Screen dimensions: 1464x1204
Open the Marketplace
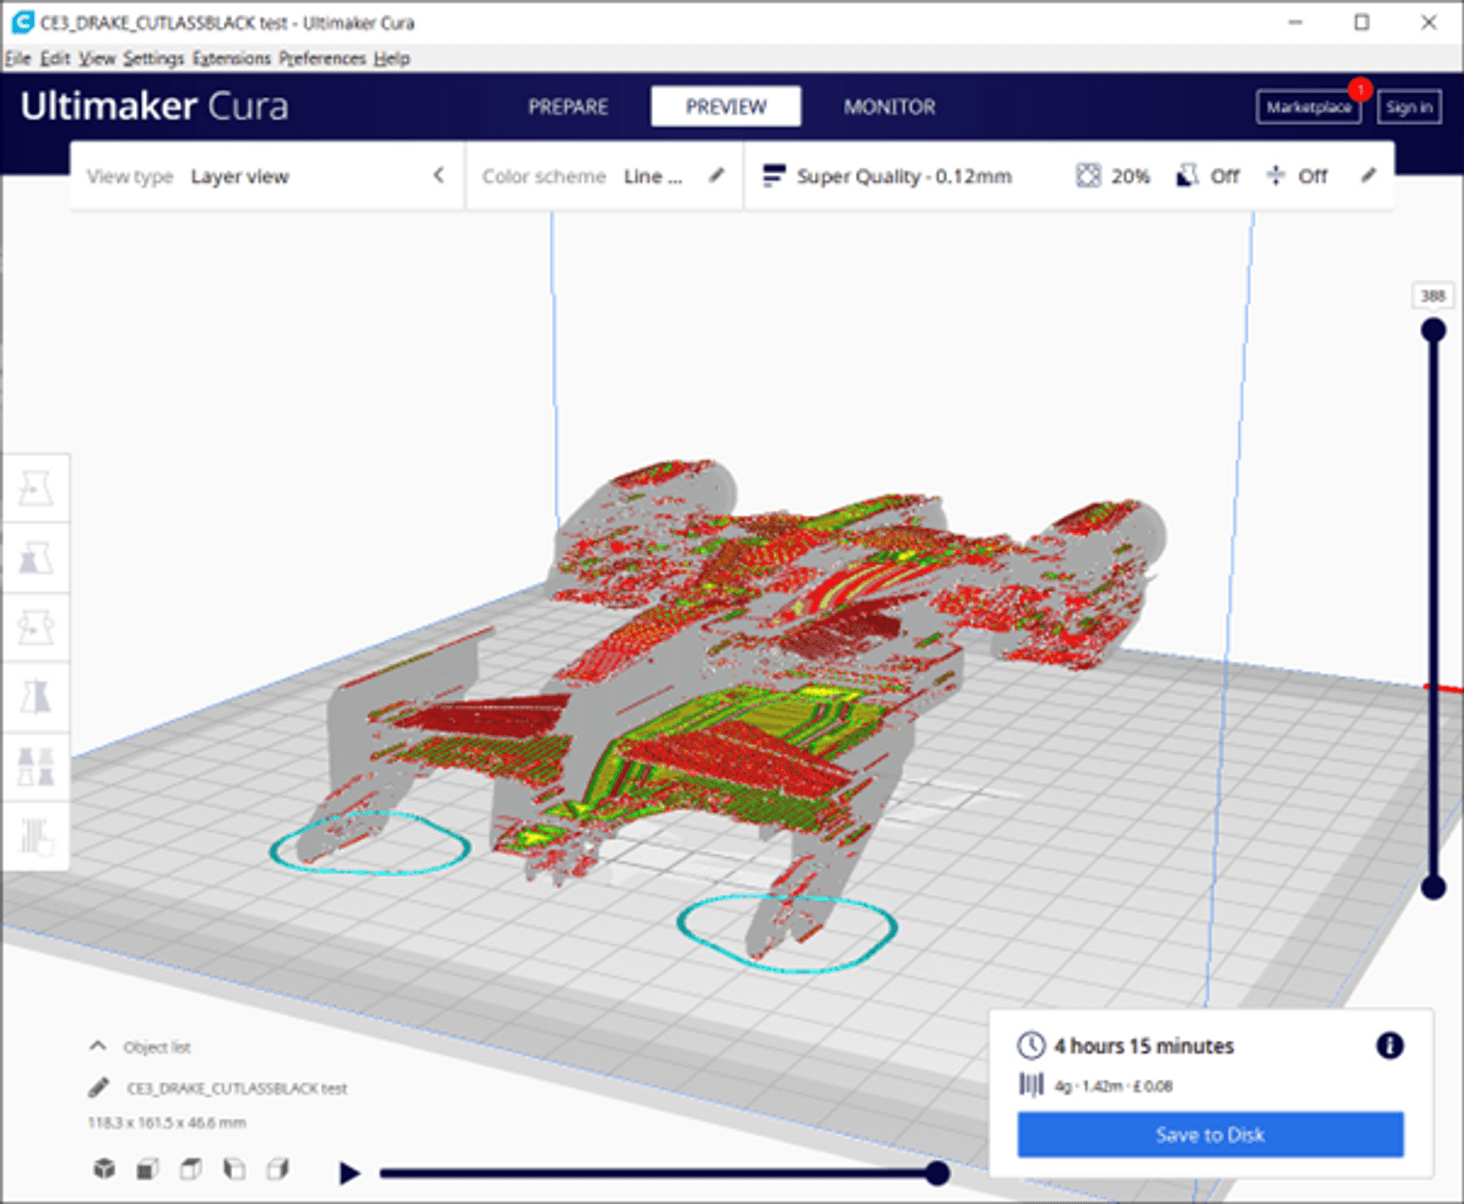click(1308, 107)
